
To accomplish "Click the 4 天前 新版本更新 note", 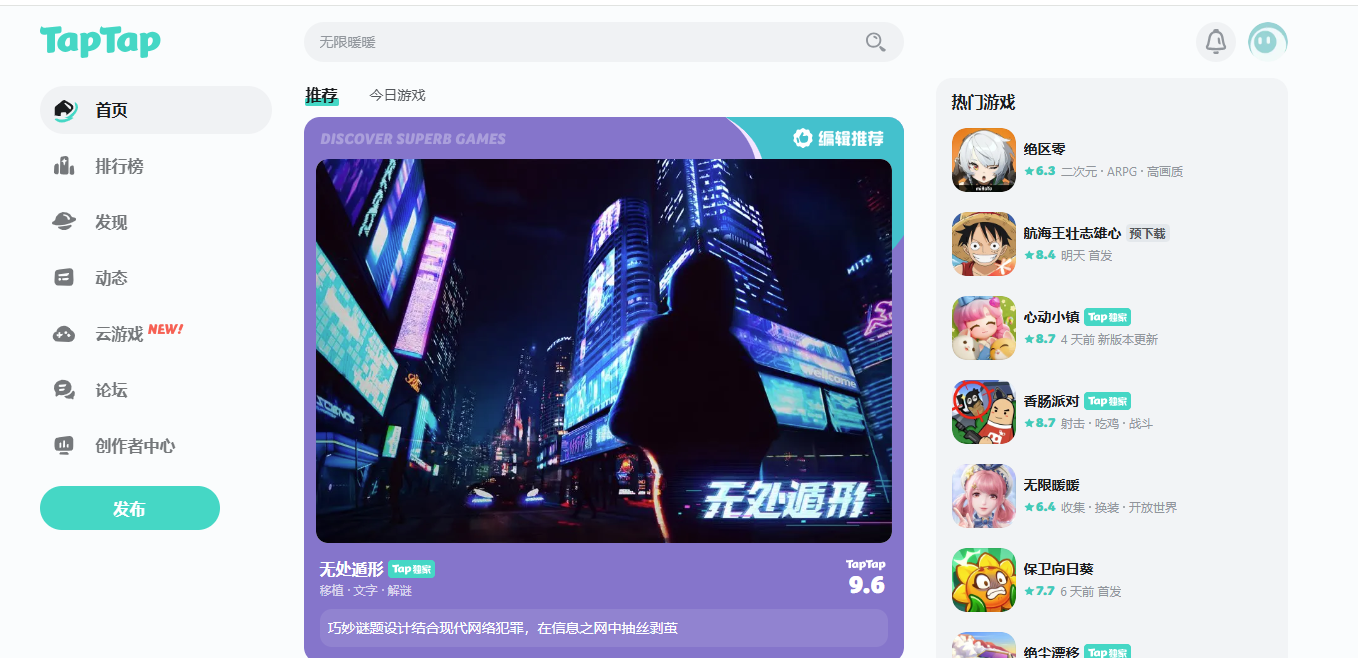I will (x=1109, y=339).
